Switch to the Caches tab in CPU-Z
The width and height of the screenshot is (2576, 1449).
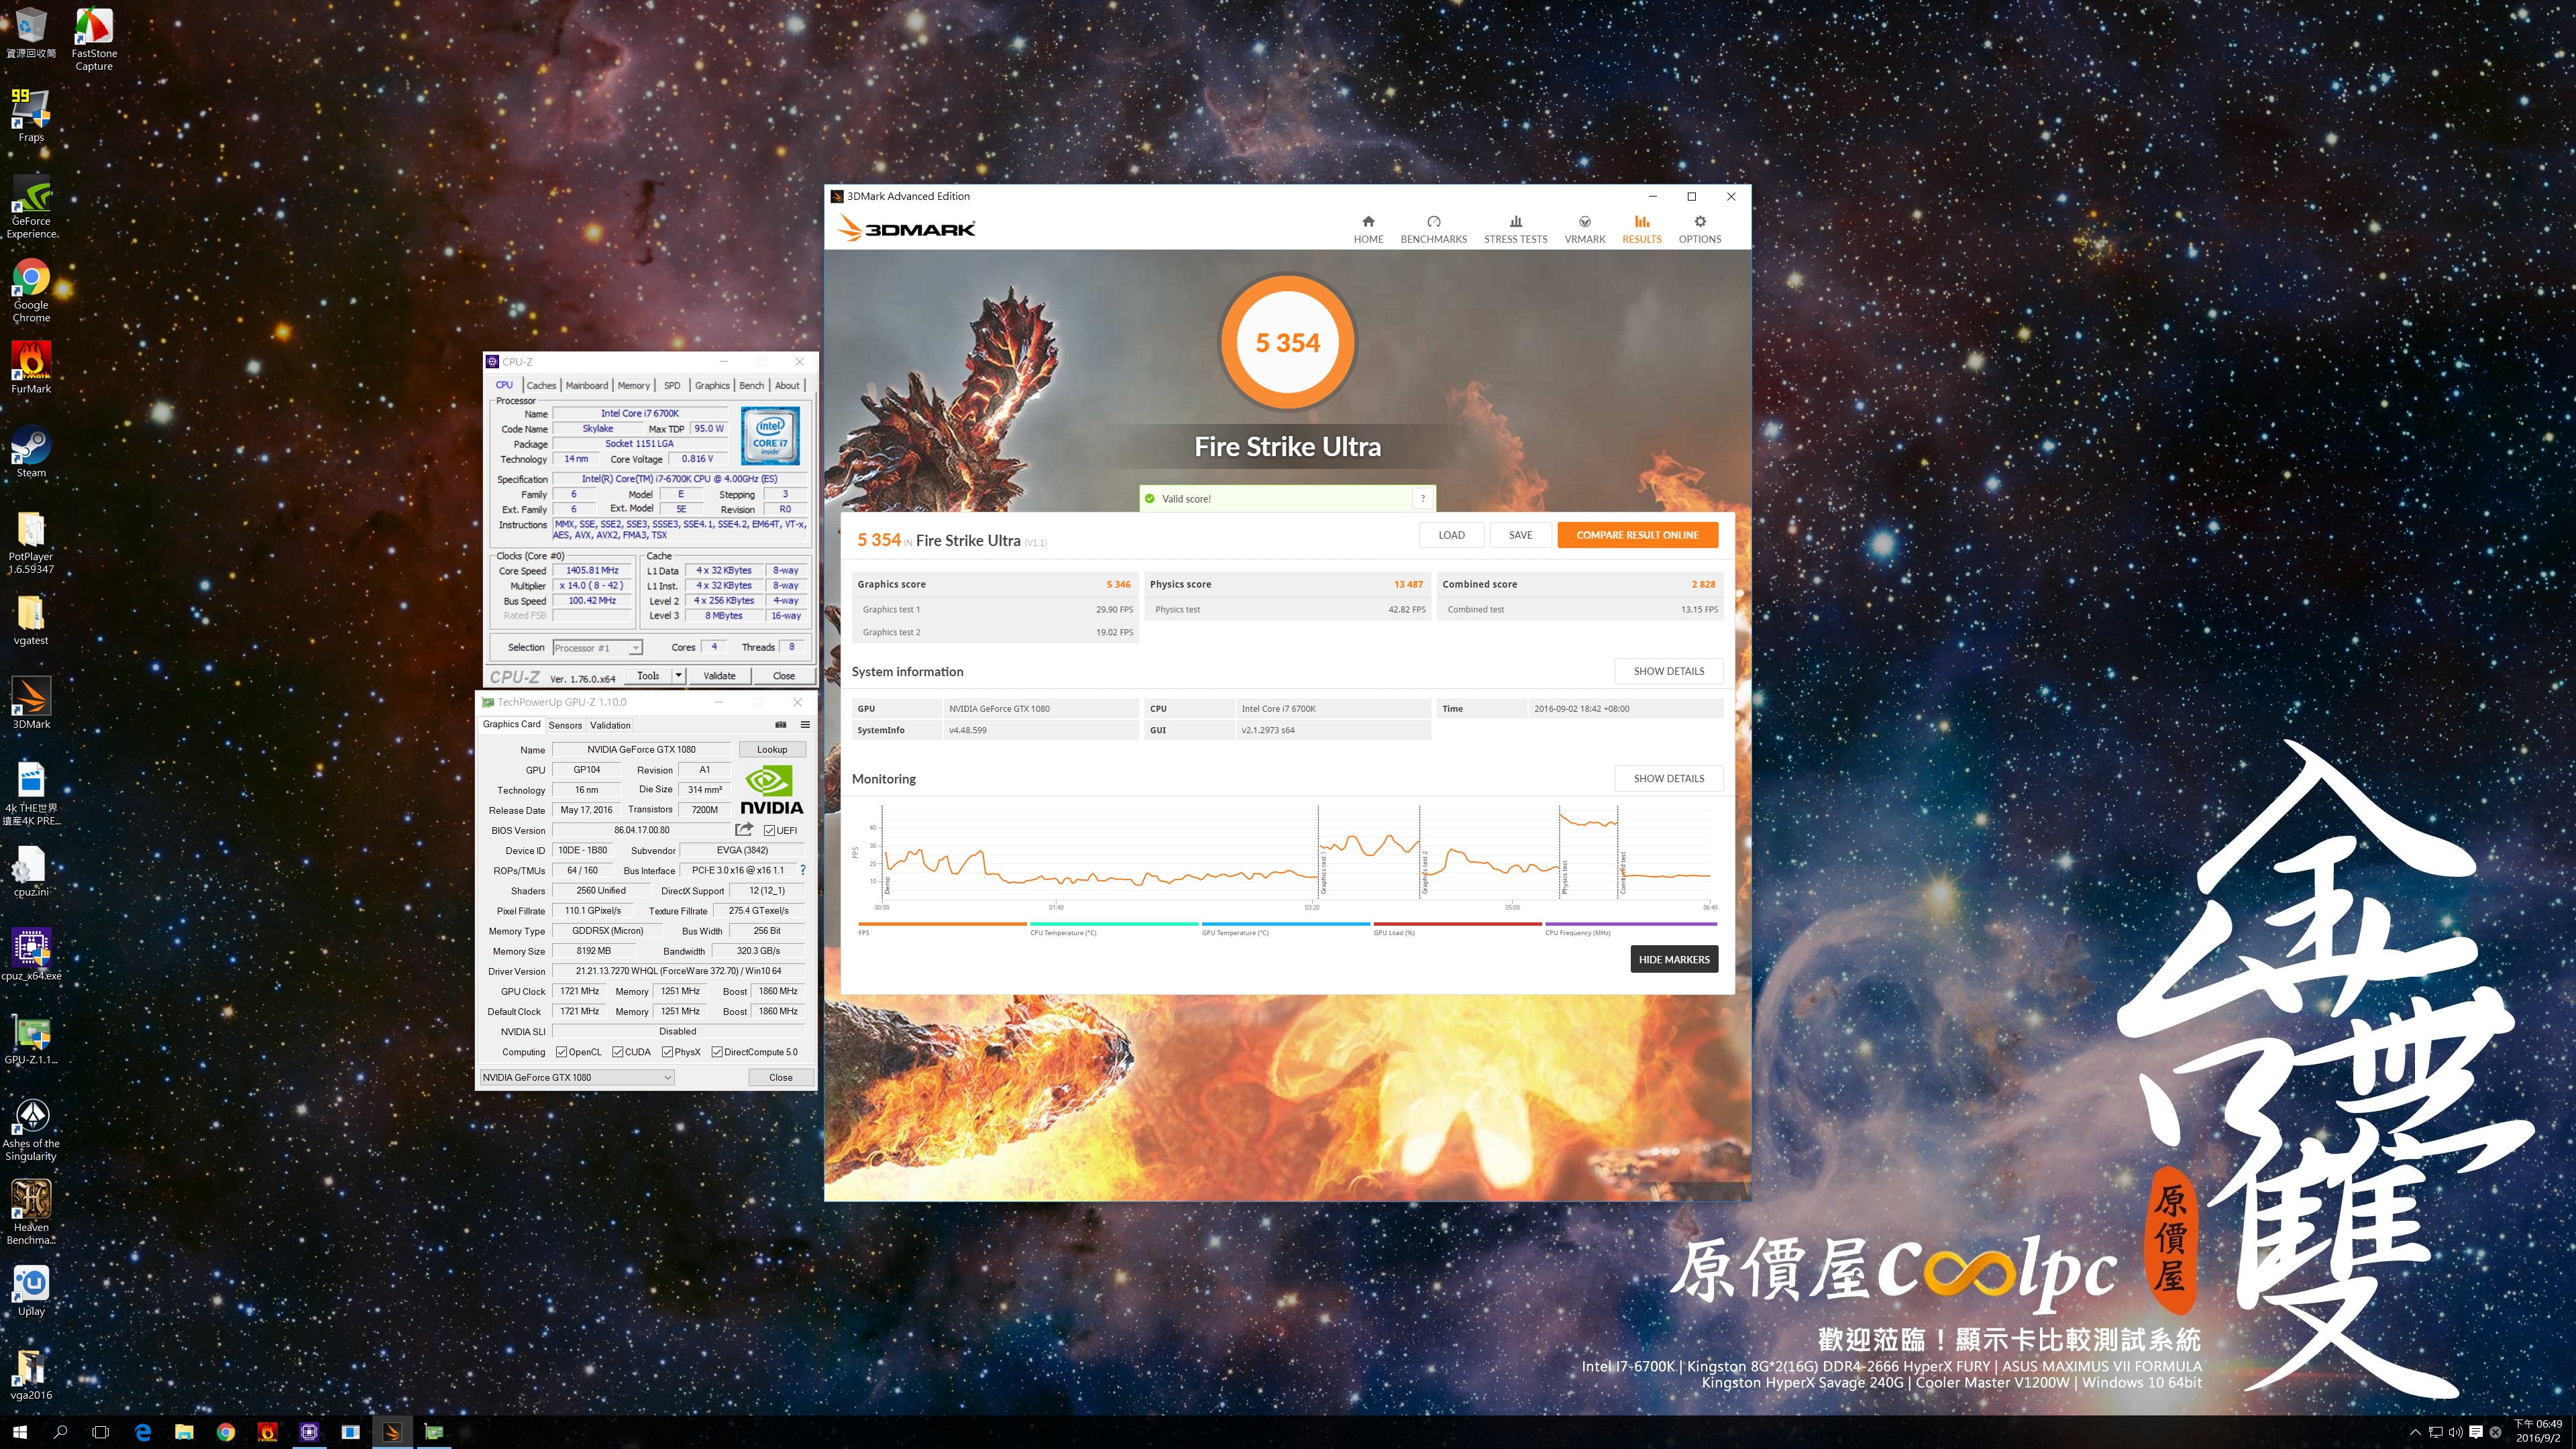[541, 385]
